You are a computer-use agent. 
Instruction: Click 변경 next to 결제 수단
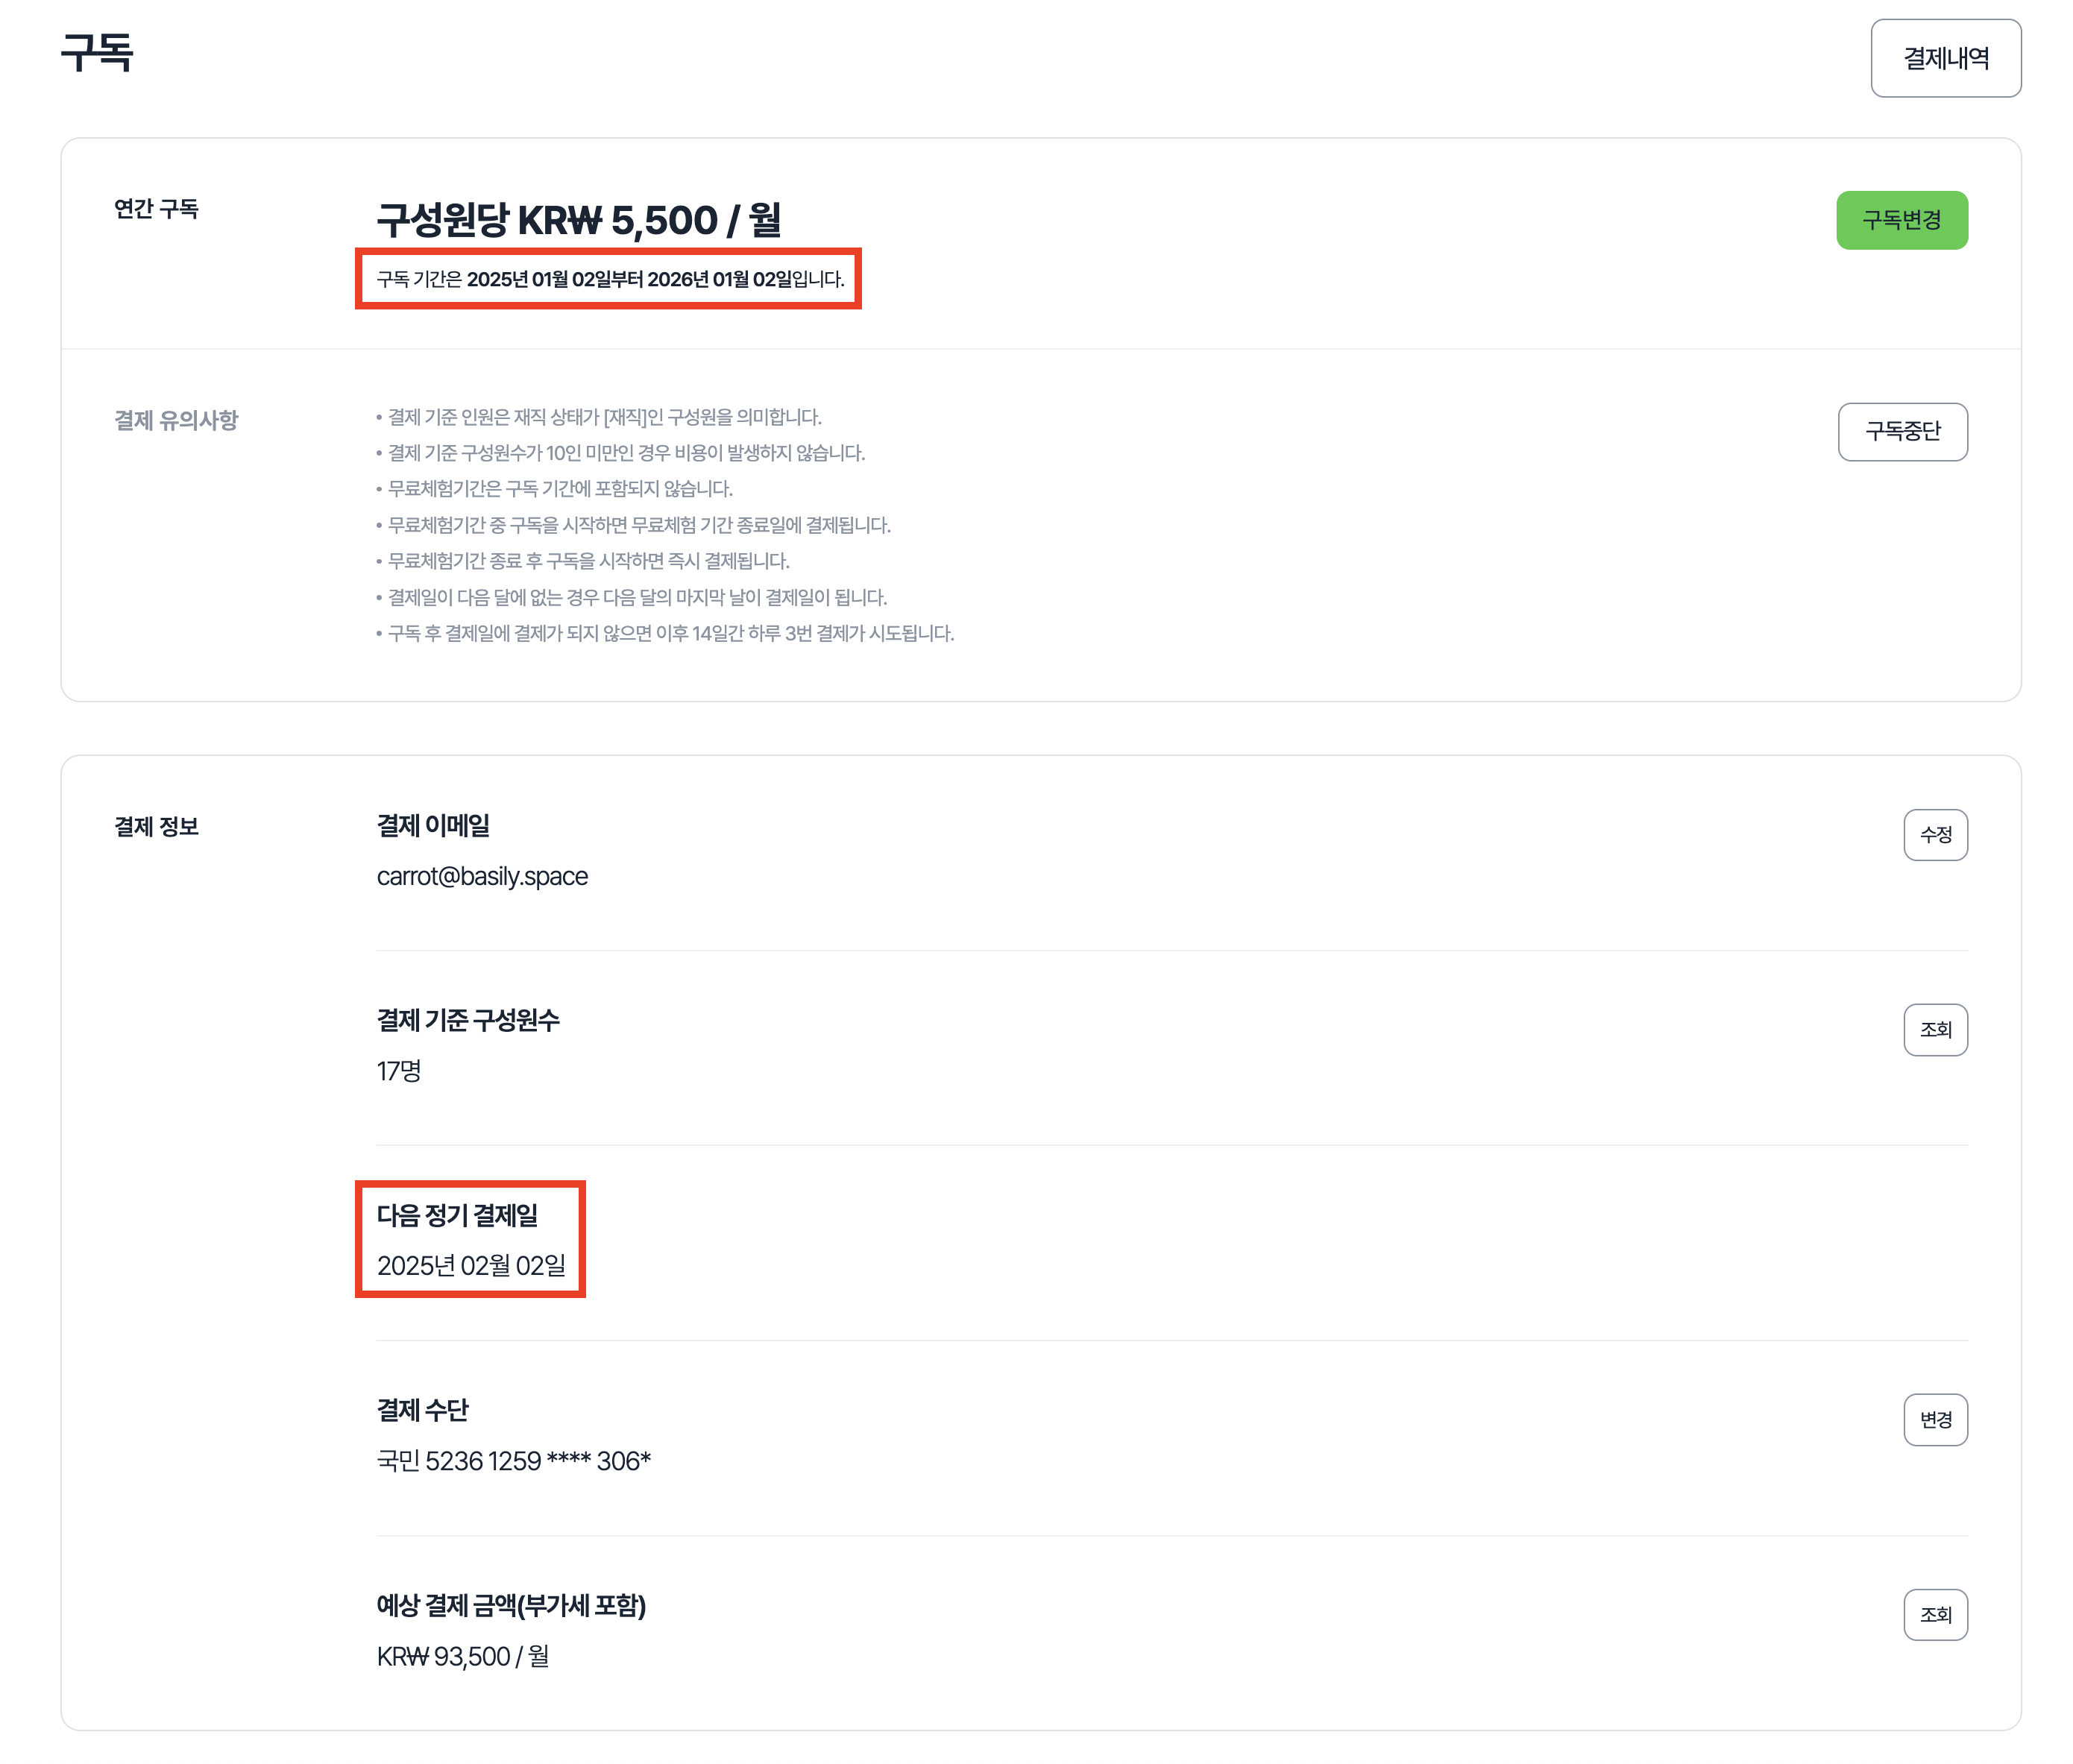(1934, 1419)
